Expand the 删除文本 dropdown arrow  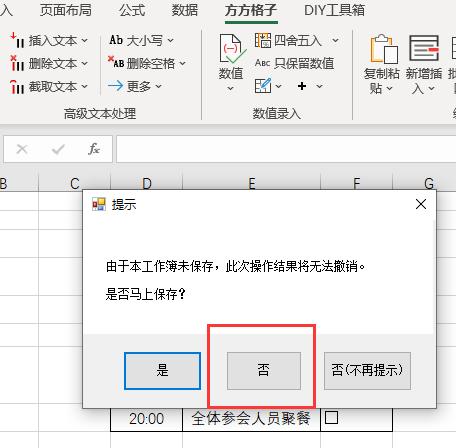pyautogui.click(x=84, y=63)
